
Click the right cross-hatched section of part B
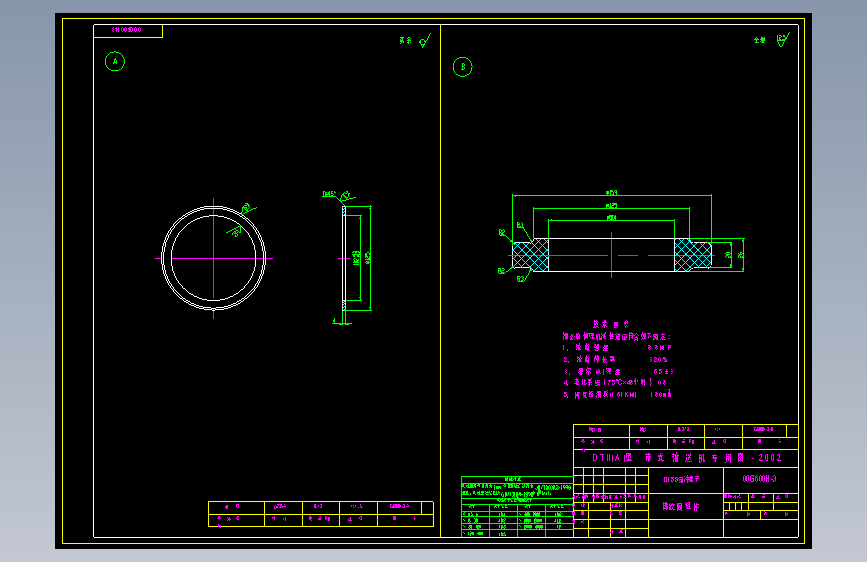click(x=693, y=255)
